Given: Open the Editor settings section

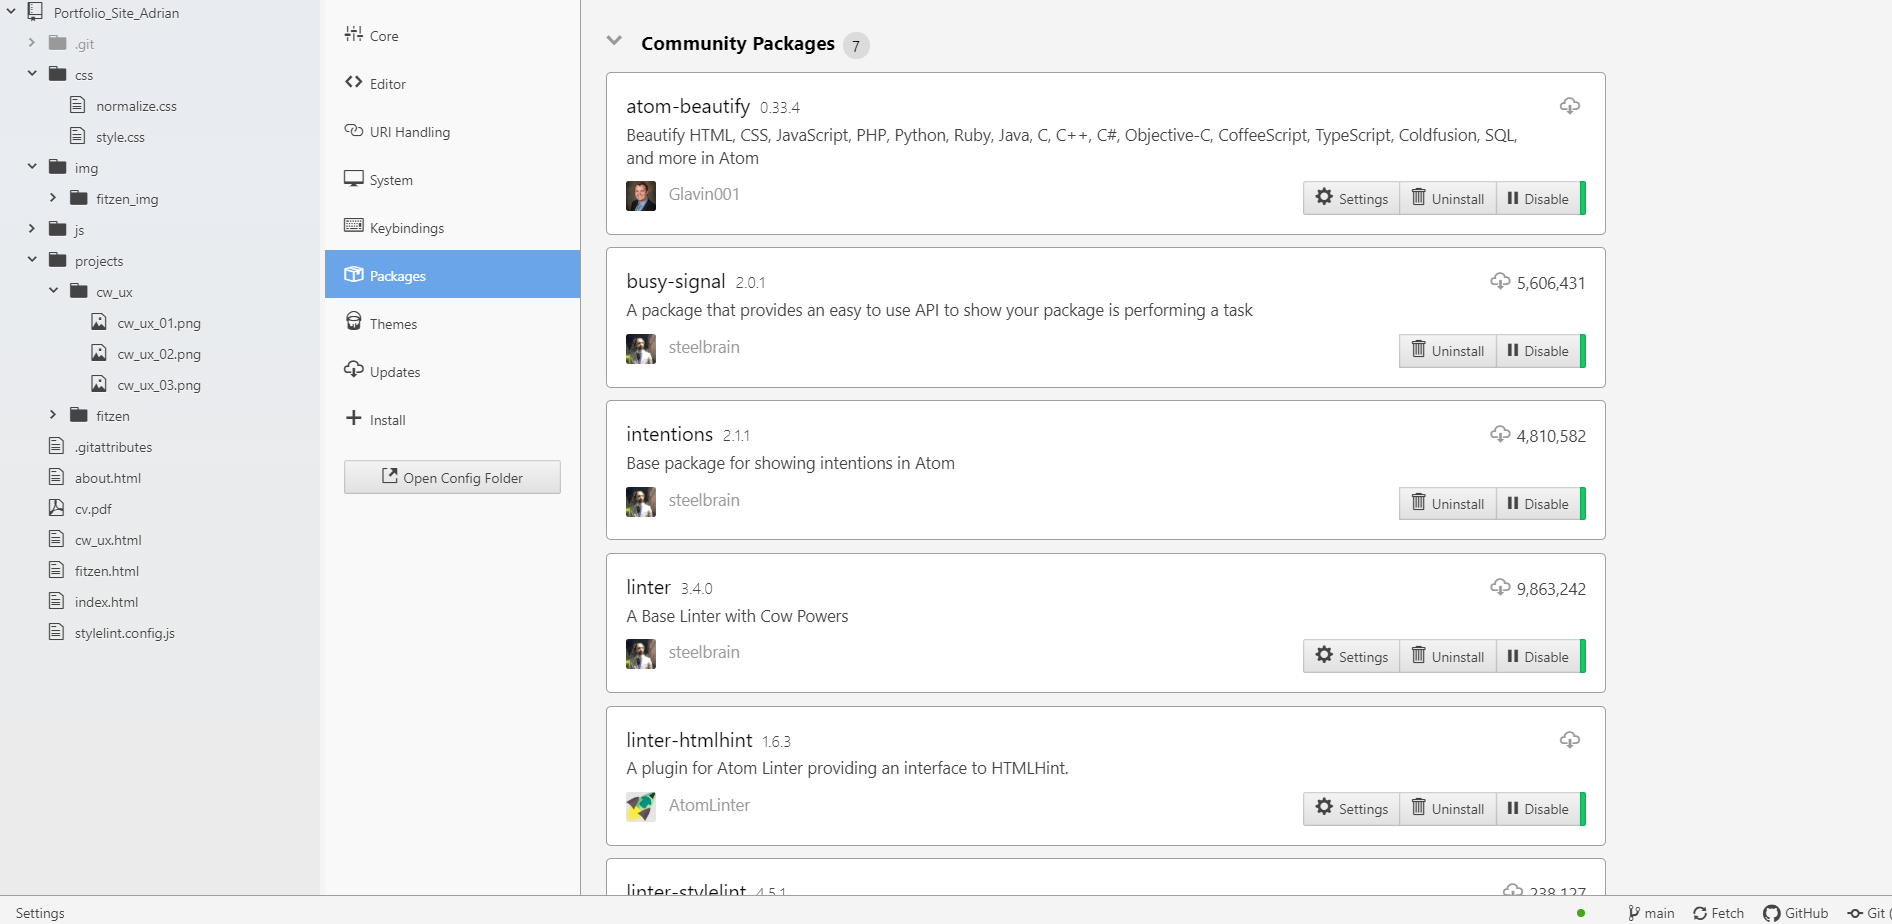Looking at the screenshot, I should coord(452,84).
